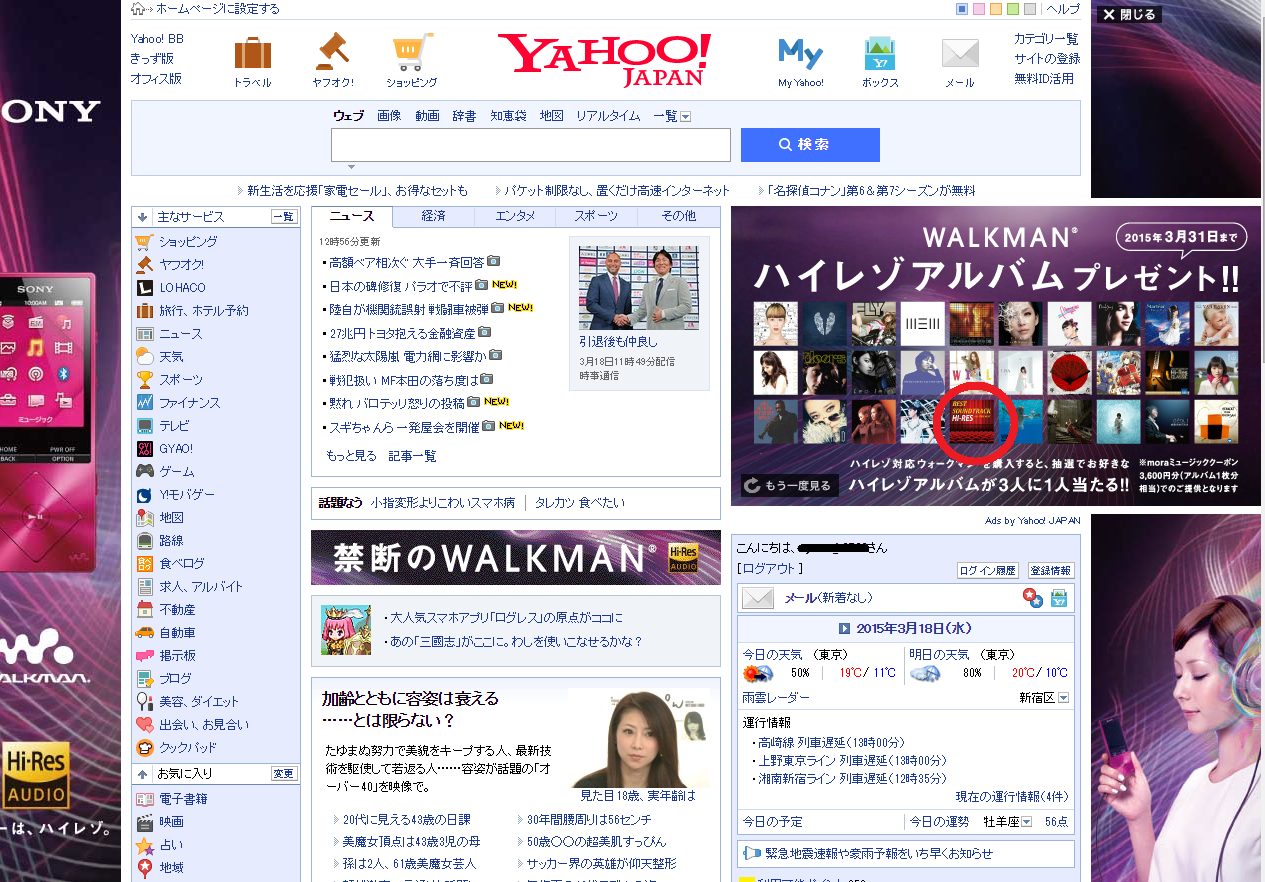This screenshot has height=882, width=1265.
Task: Click the small box icon in mail row
Action: (x=1059, y=598)
